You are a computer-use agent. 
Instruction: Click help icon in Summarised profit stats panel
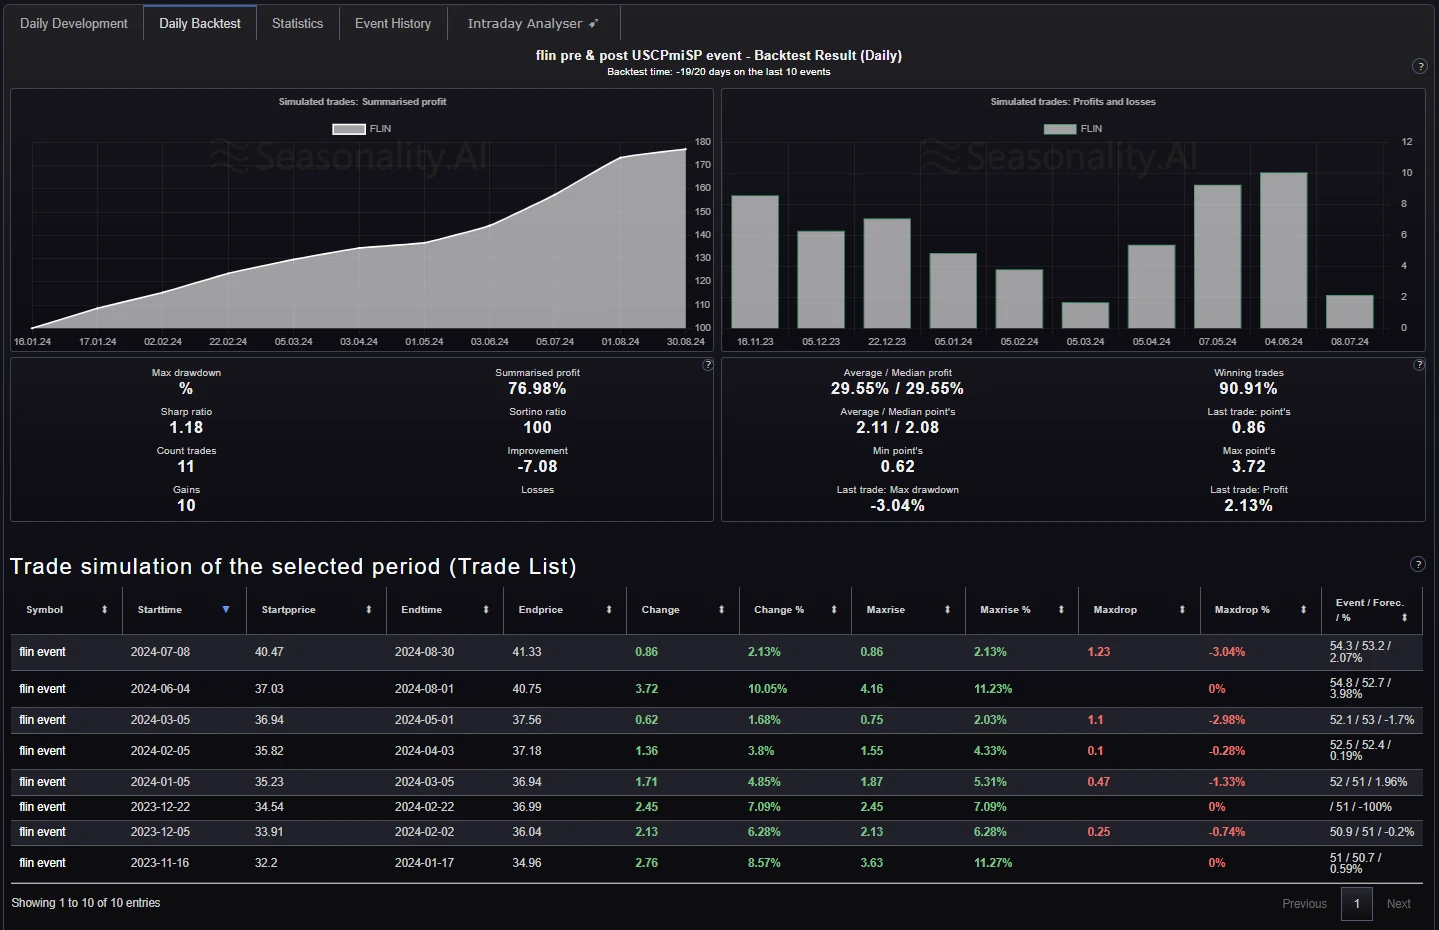click(708, 365)
